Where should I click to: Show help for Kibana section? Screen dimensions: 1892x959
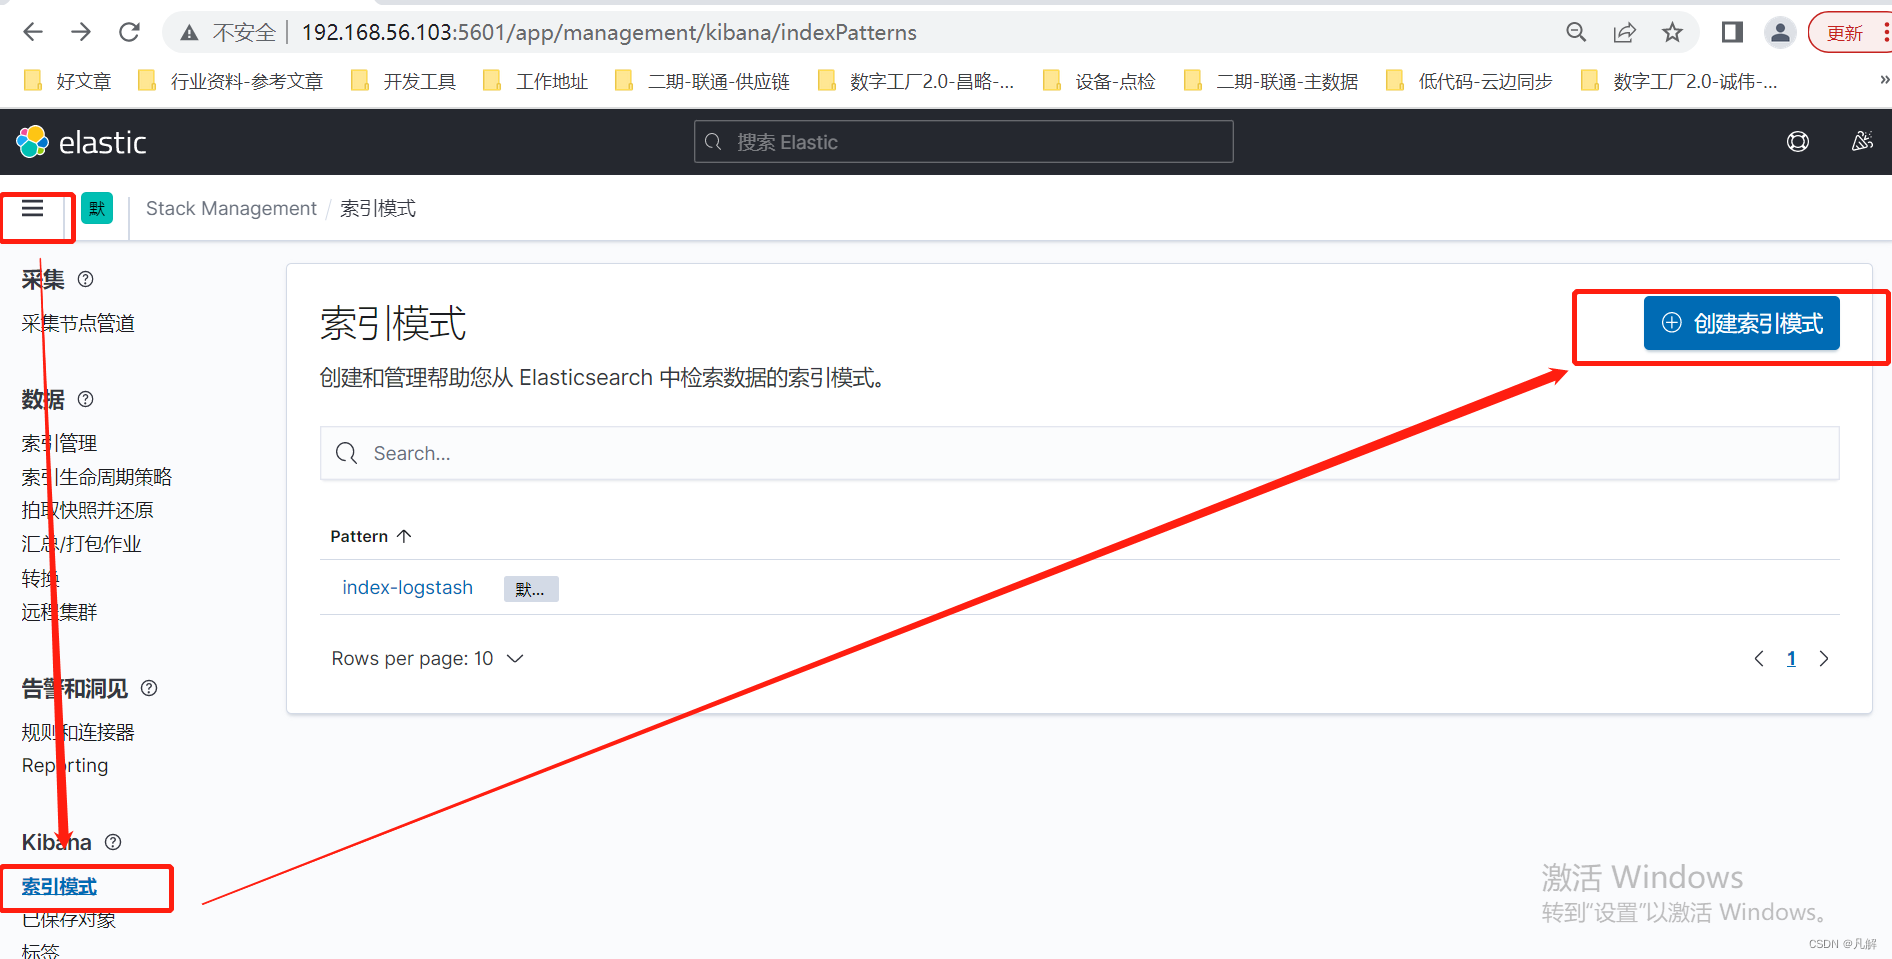click(x=113, y=842)
